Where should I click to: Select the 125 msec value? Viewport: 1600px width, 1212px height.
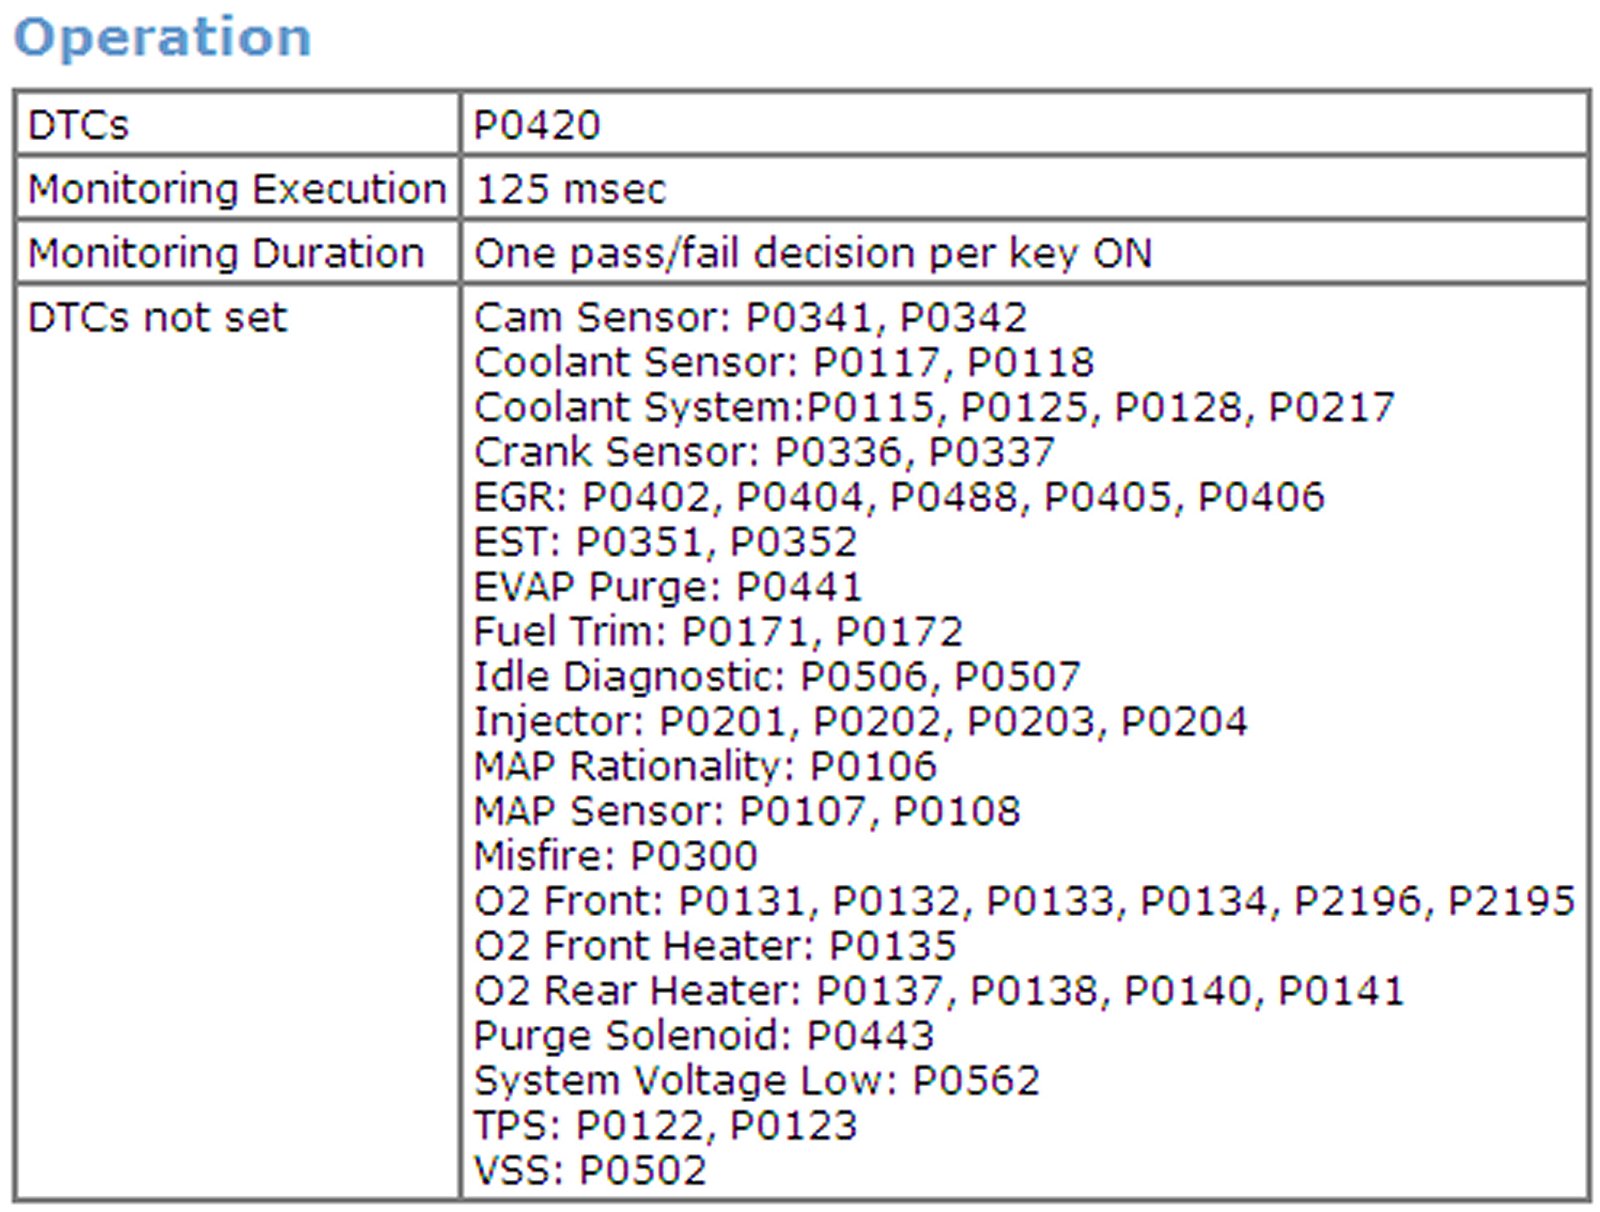570,189
